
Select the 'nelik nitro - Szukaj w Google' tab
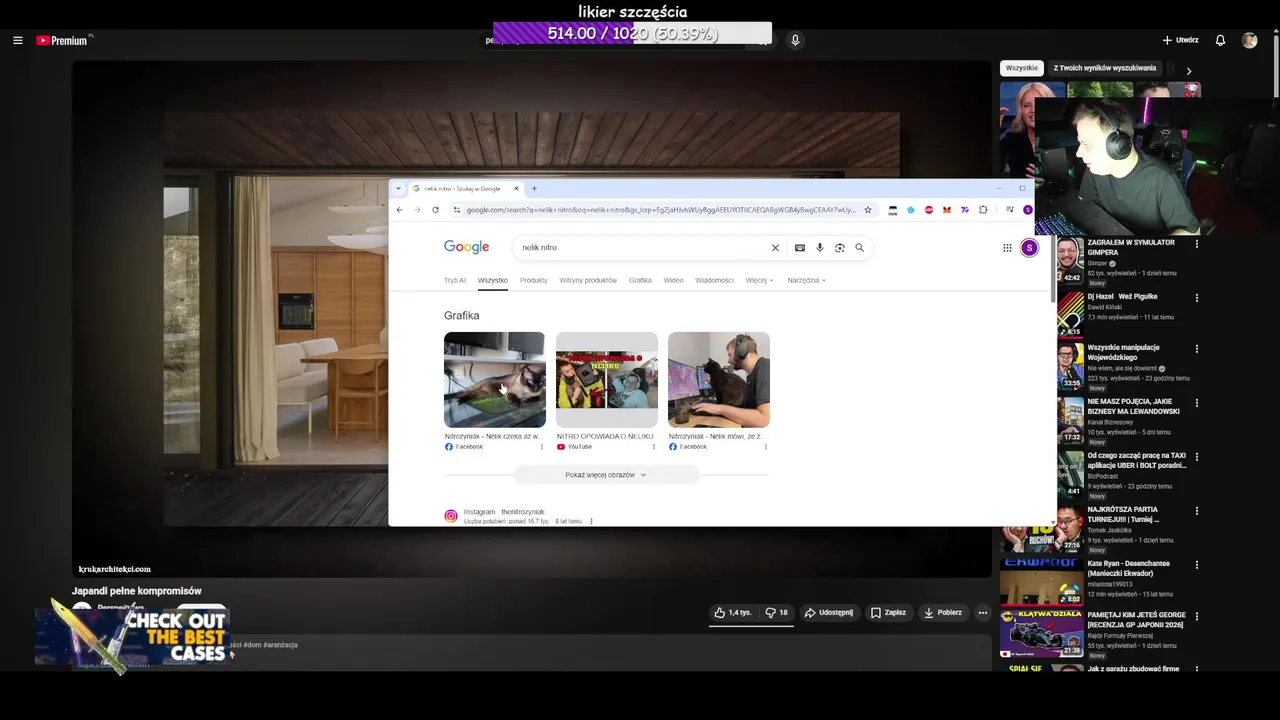click(465, 188)
